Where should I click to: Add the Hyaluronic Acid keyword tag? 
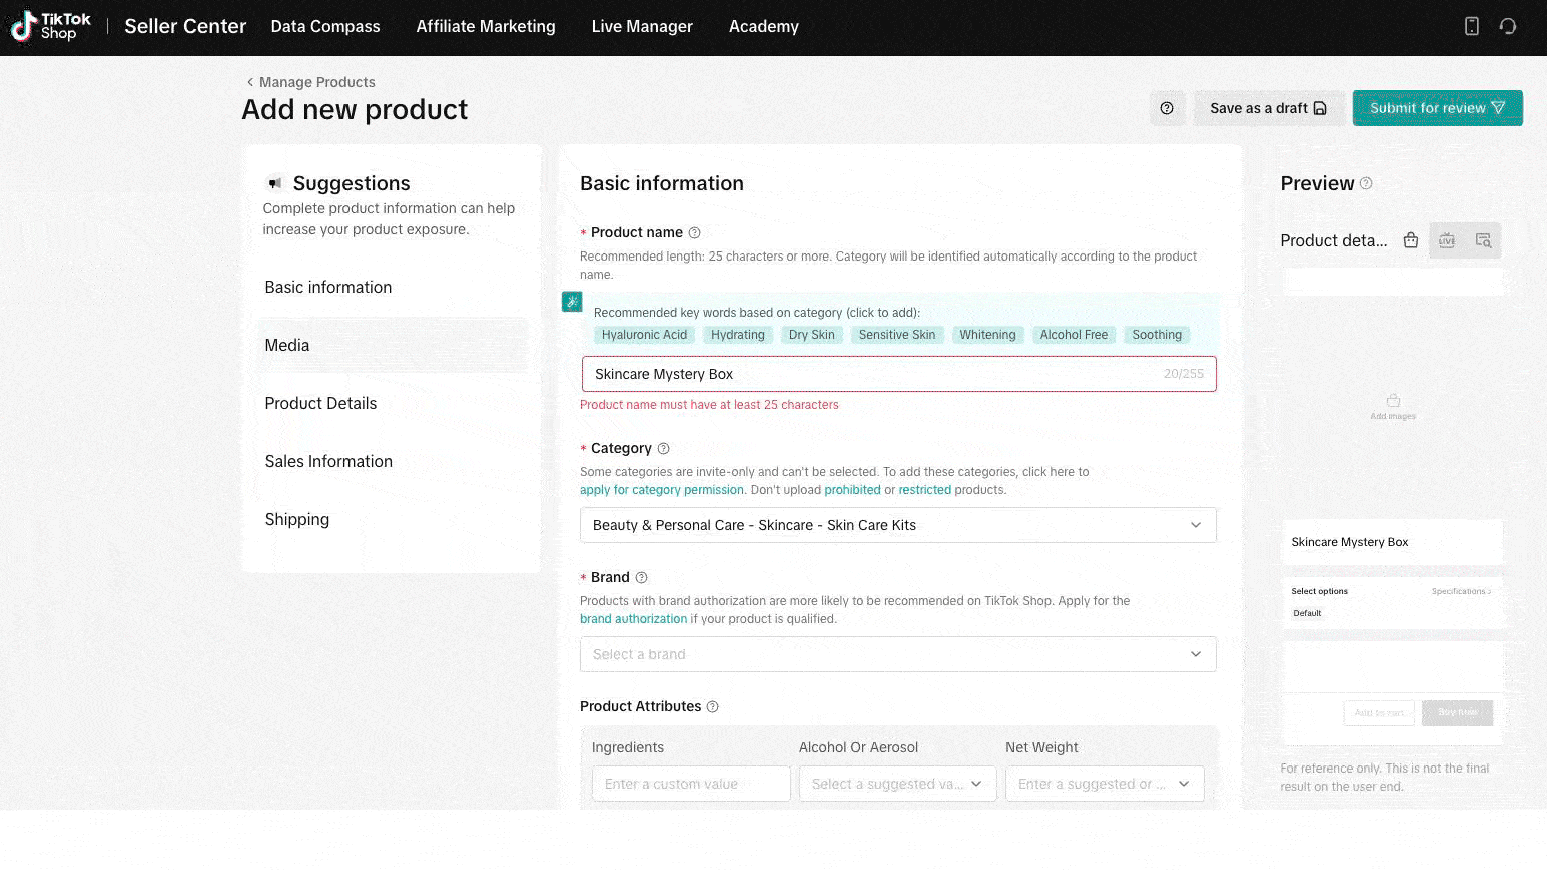(644, 335)
